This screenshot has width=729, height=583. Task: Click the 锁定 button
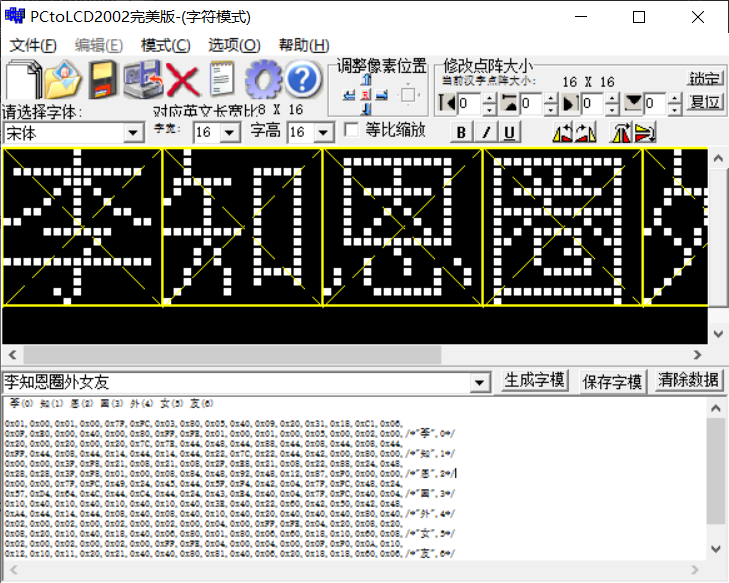pos(705,78)
